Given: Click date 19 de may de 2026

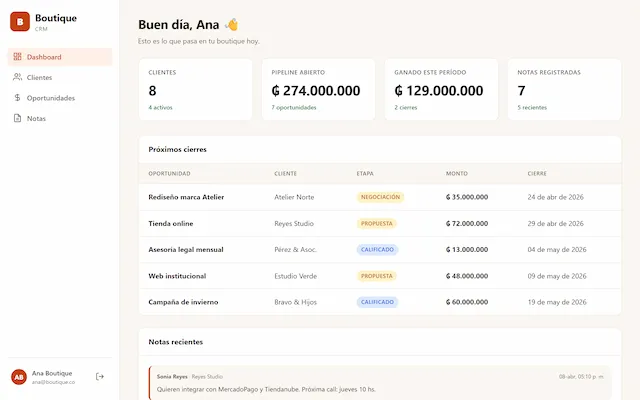Looking at the screenshot, I should click(557, 302).
